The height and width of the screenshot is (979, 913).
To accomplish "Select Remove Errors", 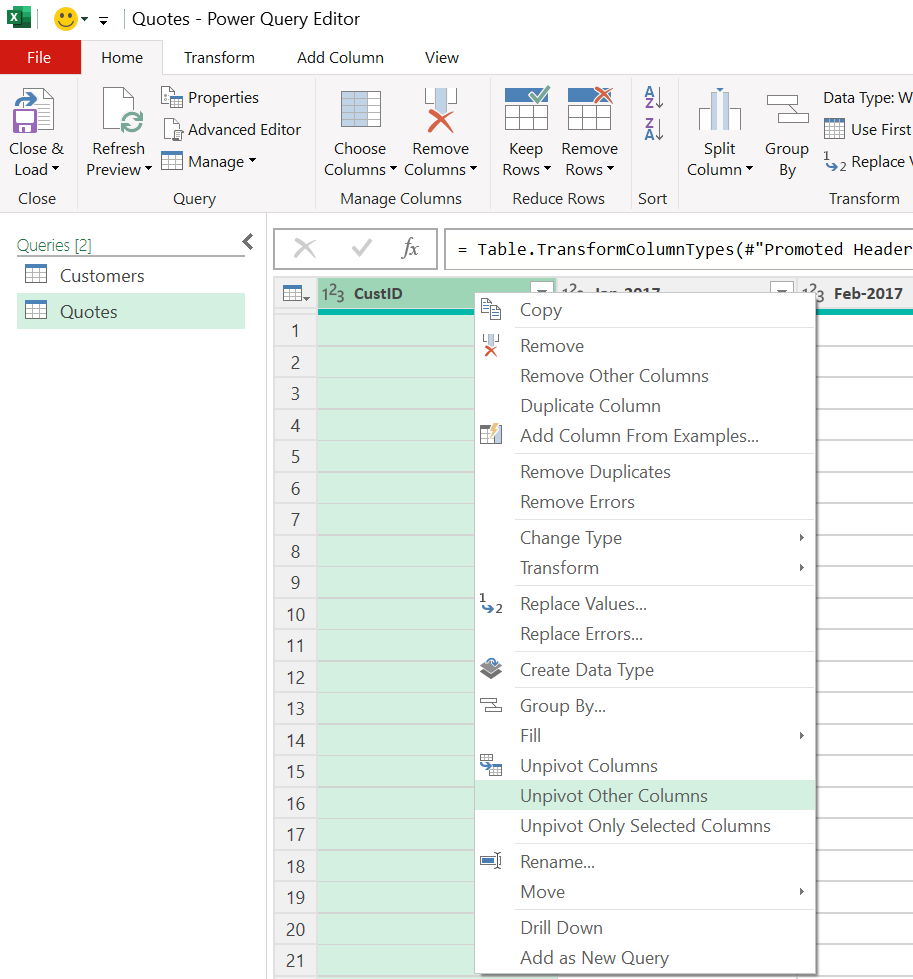I will (x=645, y=502).
